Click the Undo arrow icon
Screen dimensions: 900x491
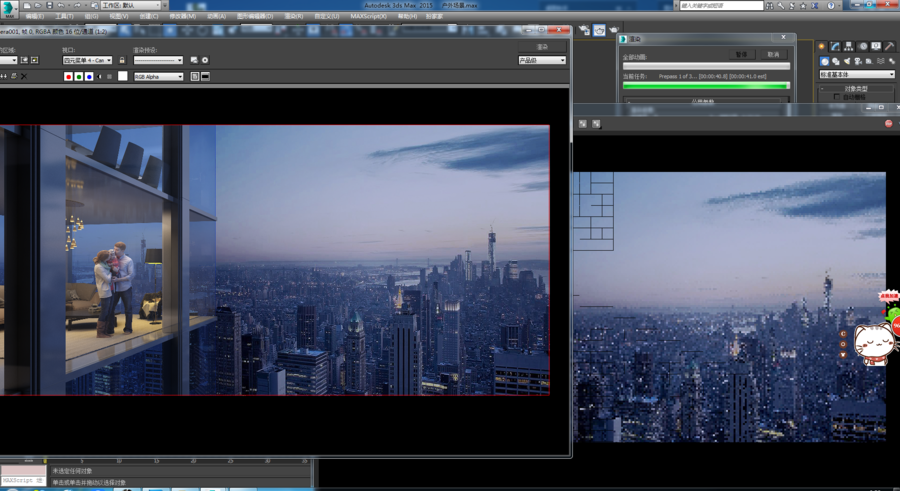pos(61,5)
